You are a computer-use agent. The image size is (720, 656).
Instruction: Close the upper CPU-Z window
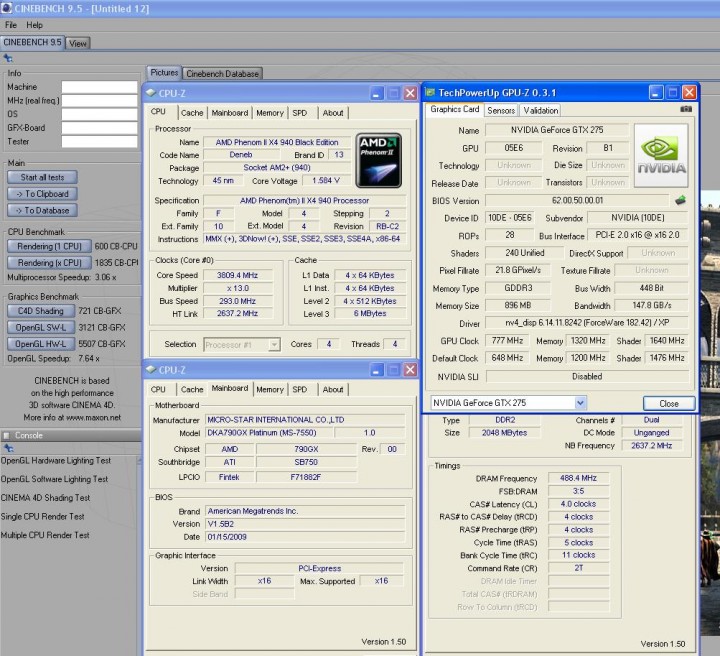tap(411, 93)
